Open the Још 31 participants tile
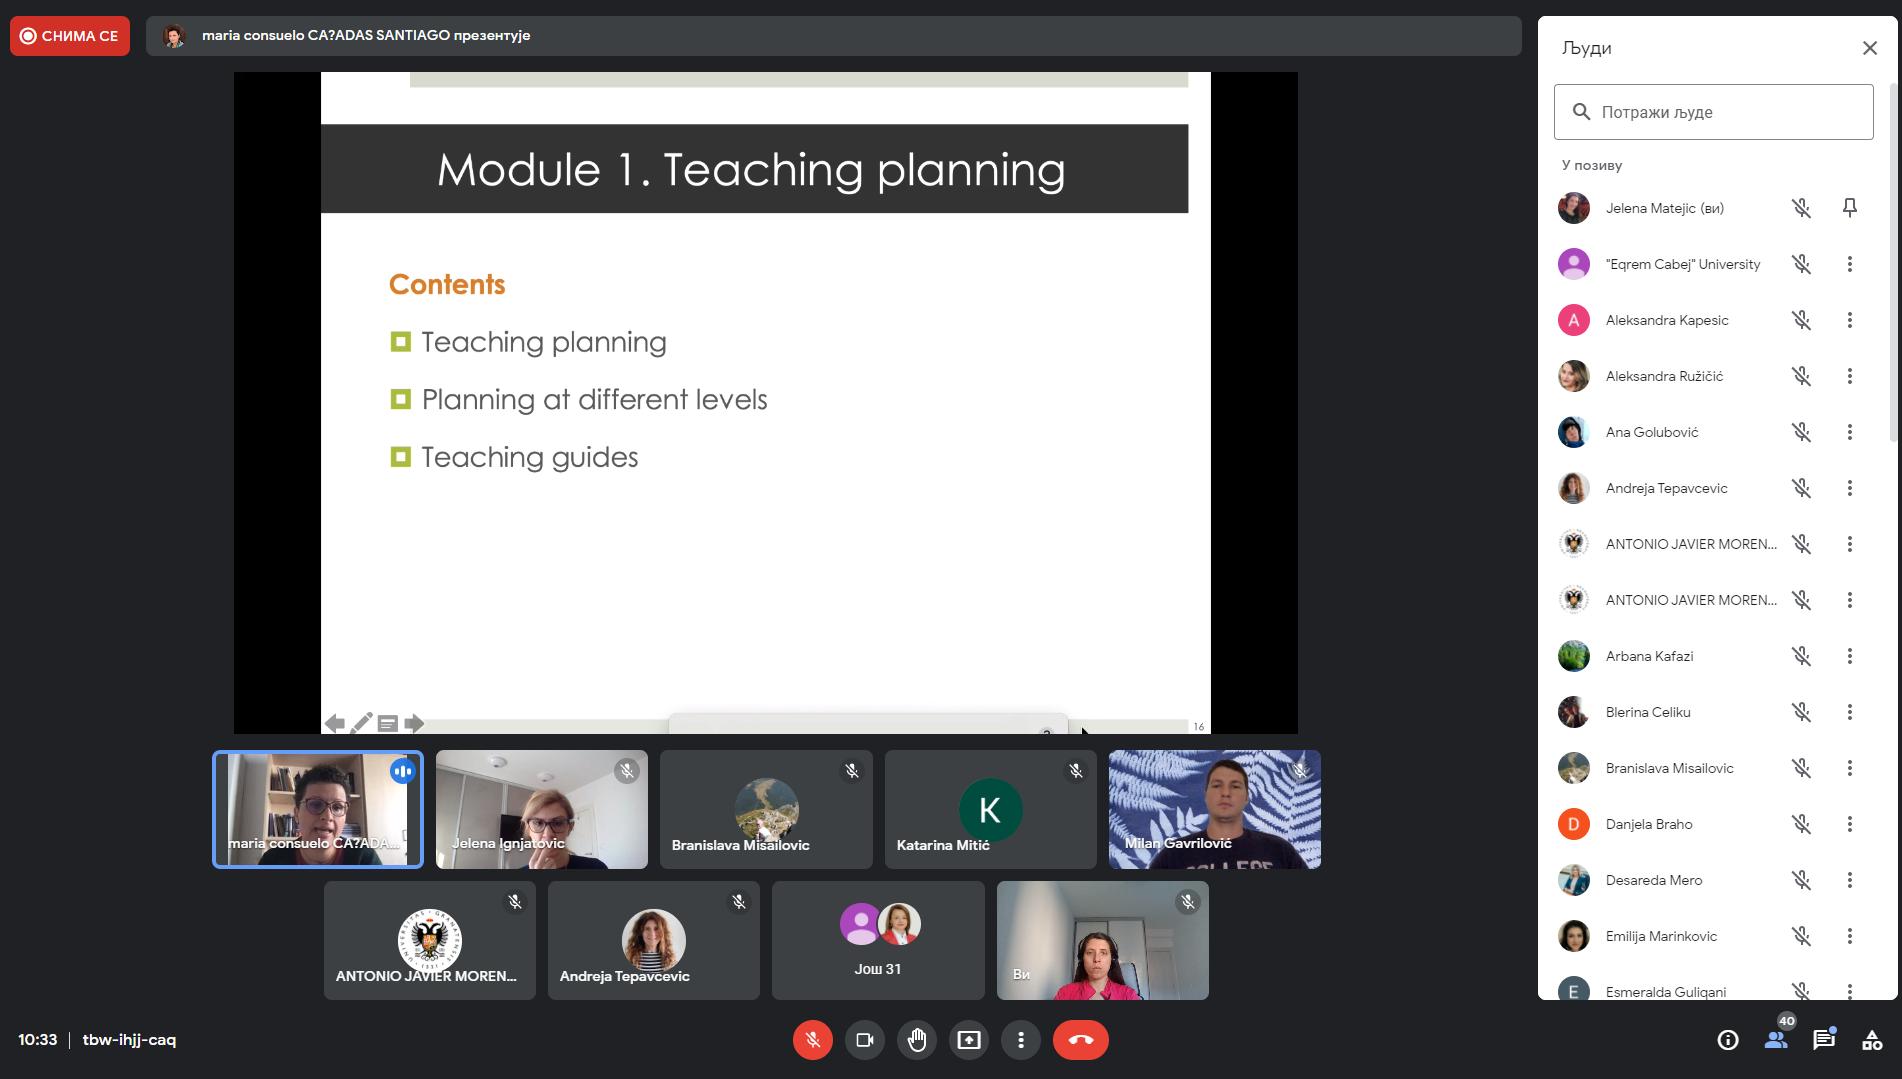This screenshot has height=1079, width=1902. point(877,940)
